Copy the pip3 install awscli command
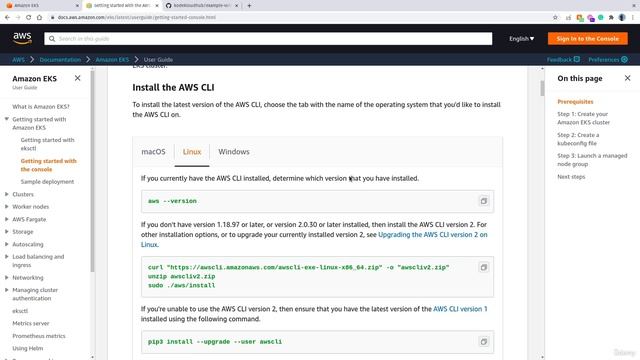This screenshot has width=640, height=360. (484, 342)
